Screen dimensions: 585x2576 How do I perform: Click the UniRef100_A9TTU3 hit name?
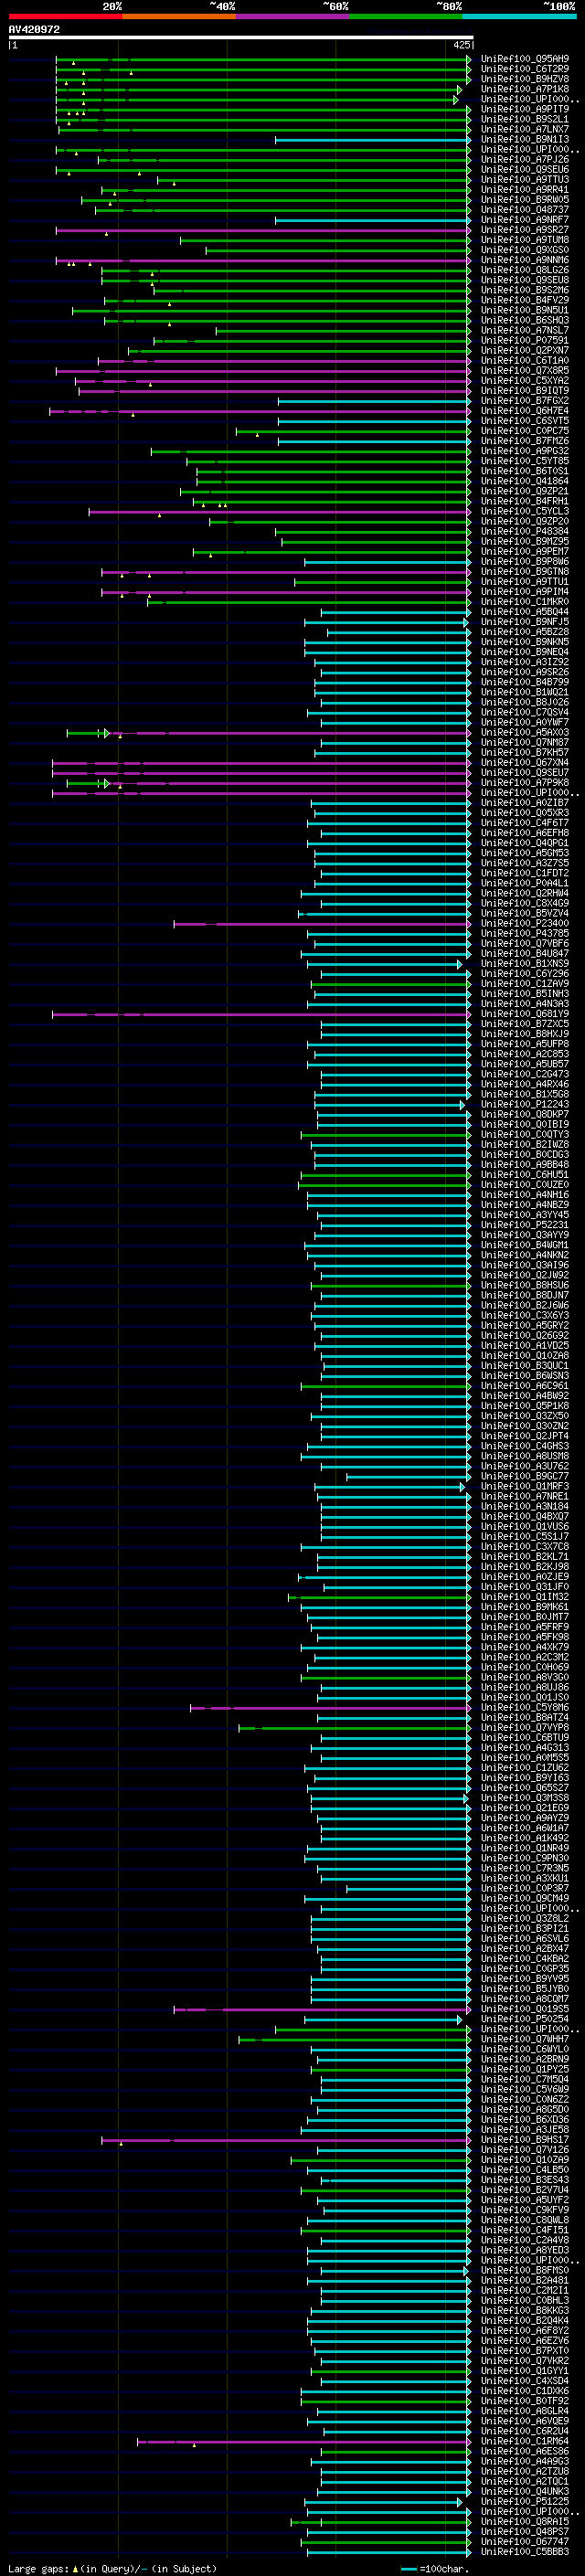pyautogui.click(x=524, y=180)
